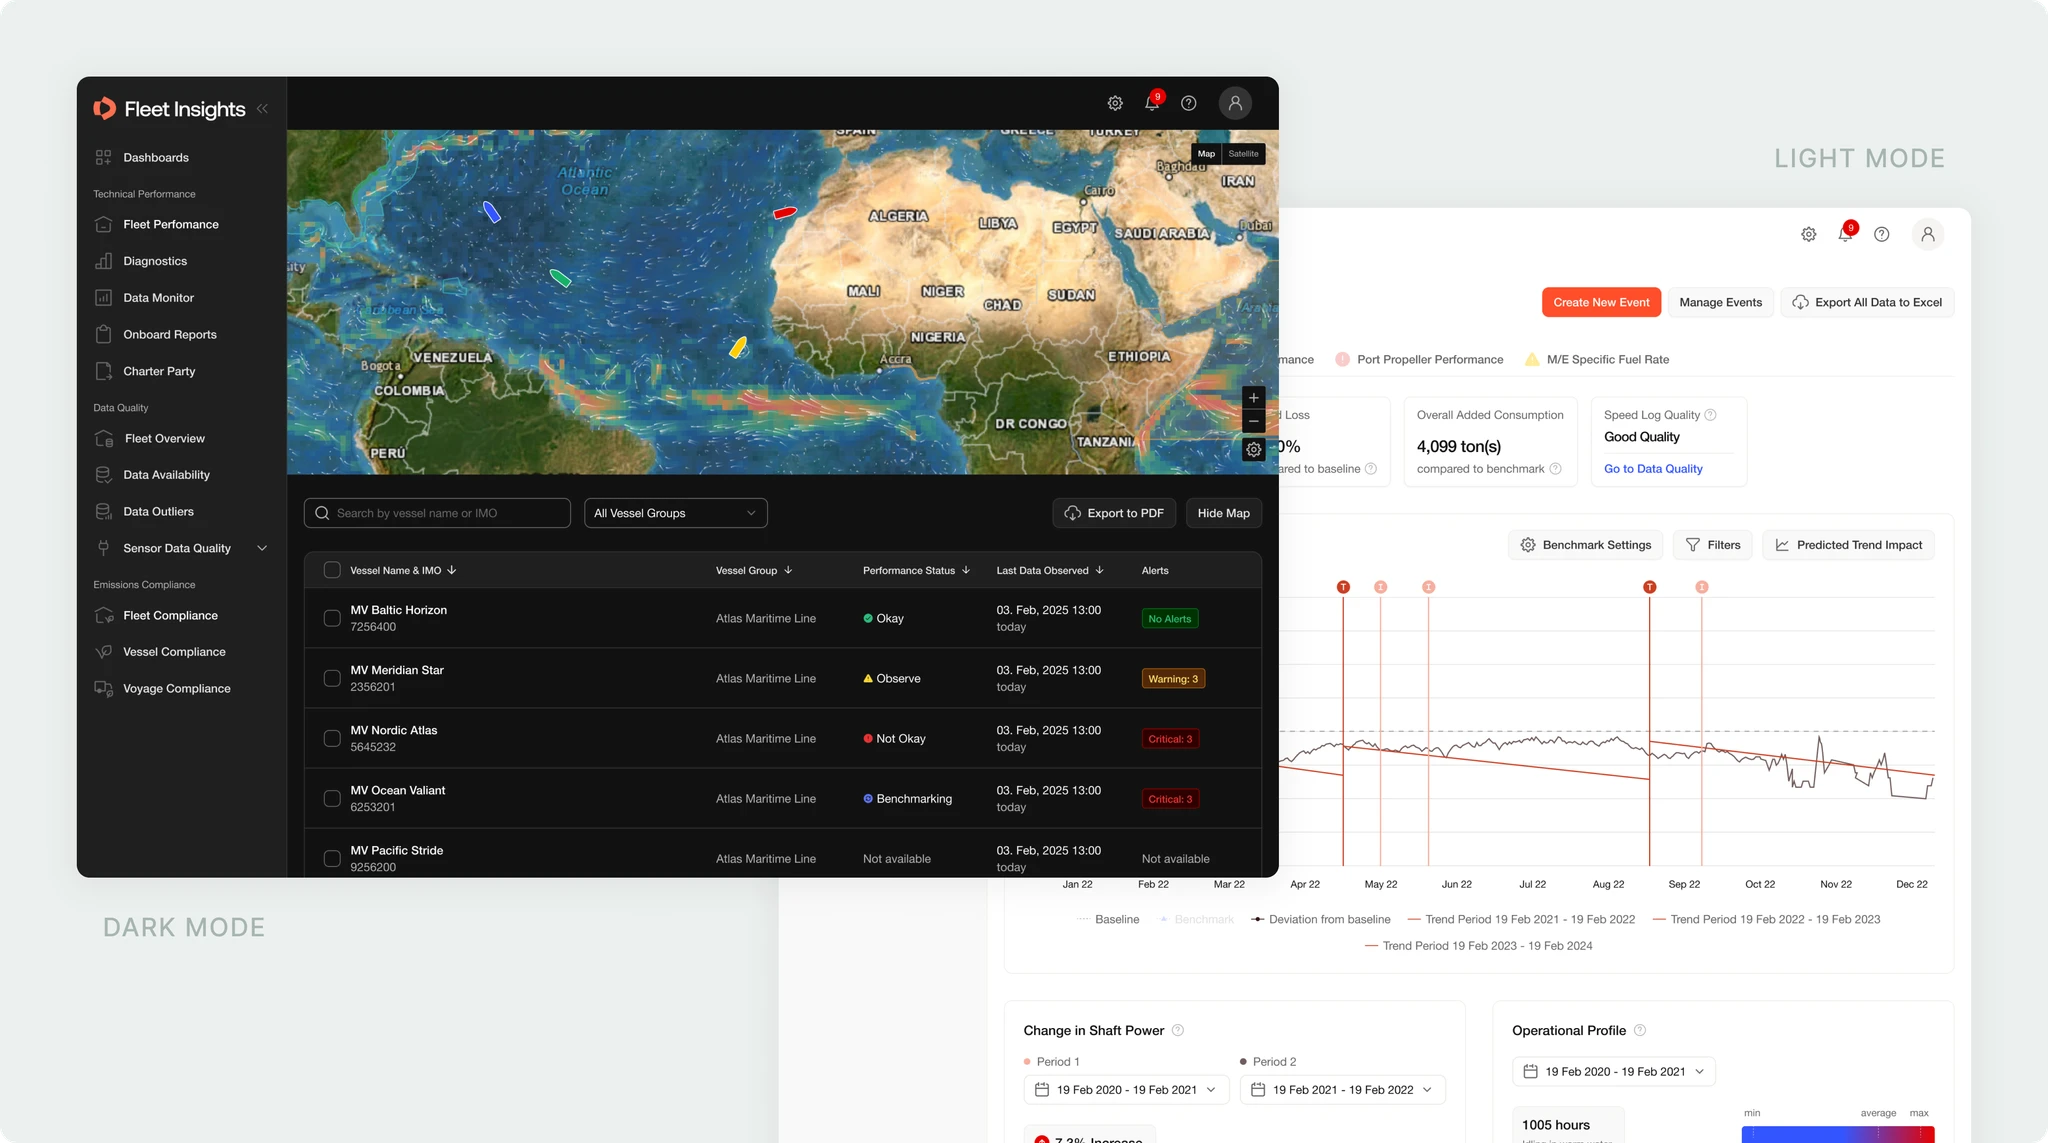
Task: Click the Fleet Compliance sidebar icon
Action: (x=103, y=616)
